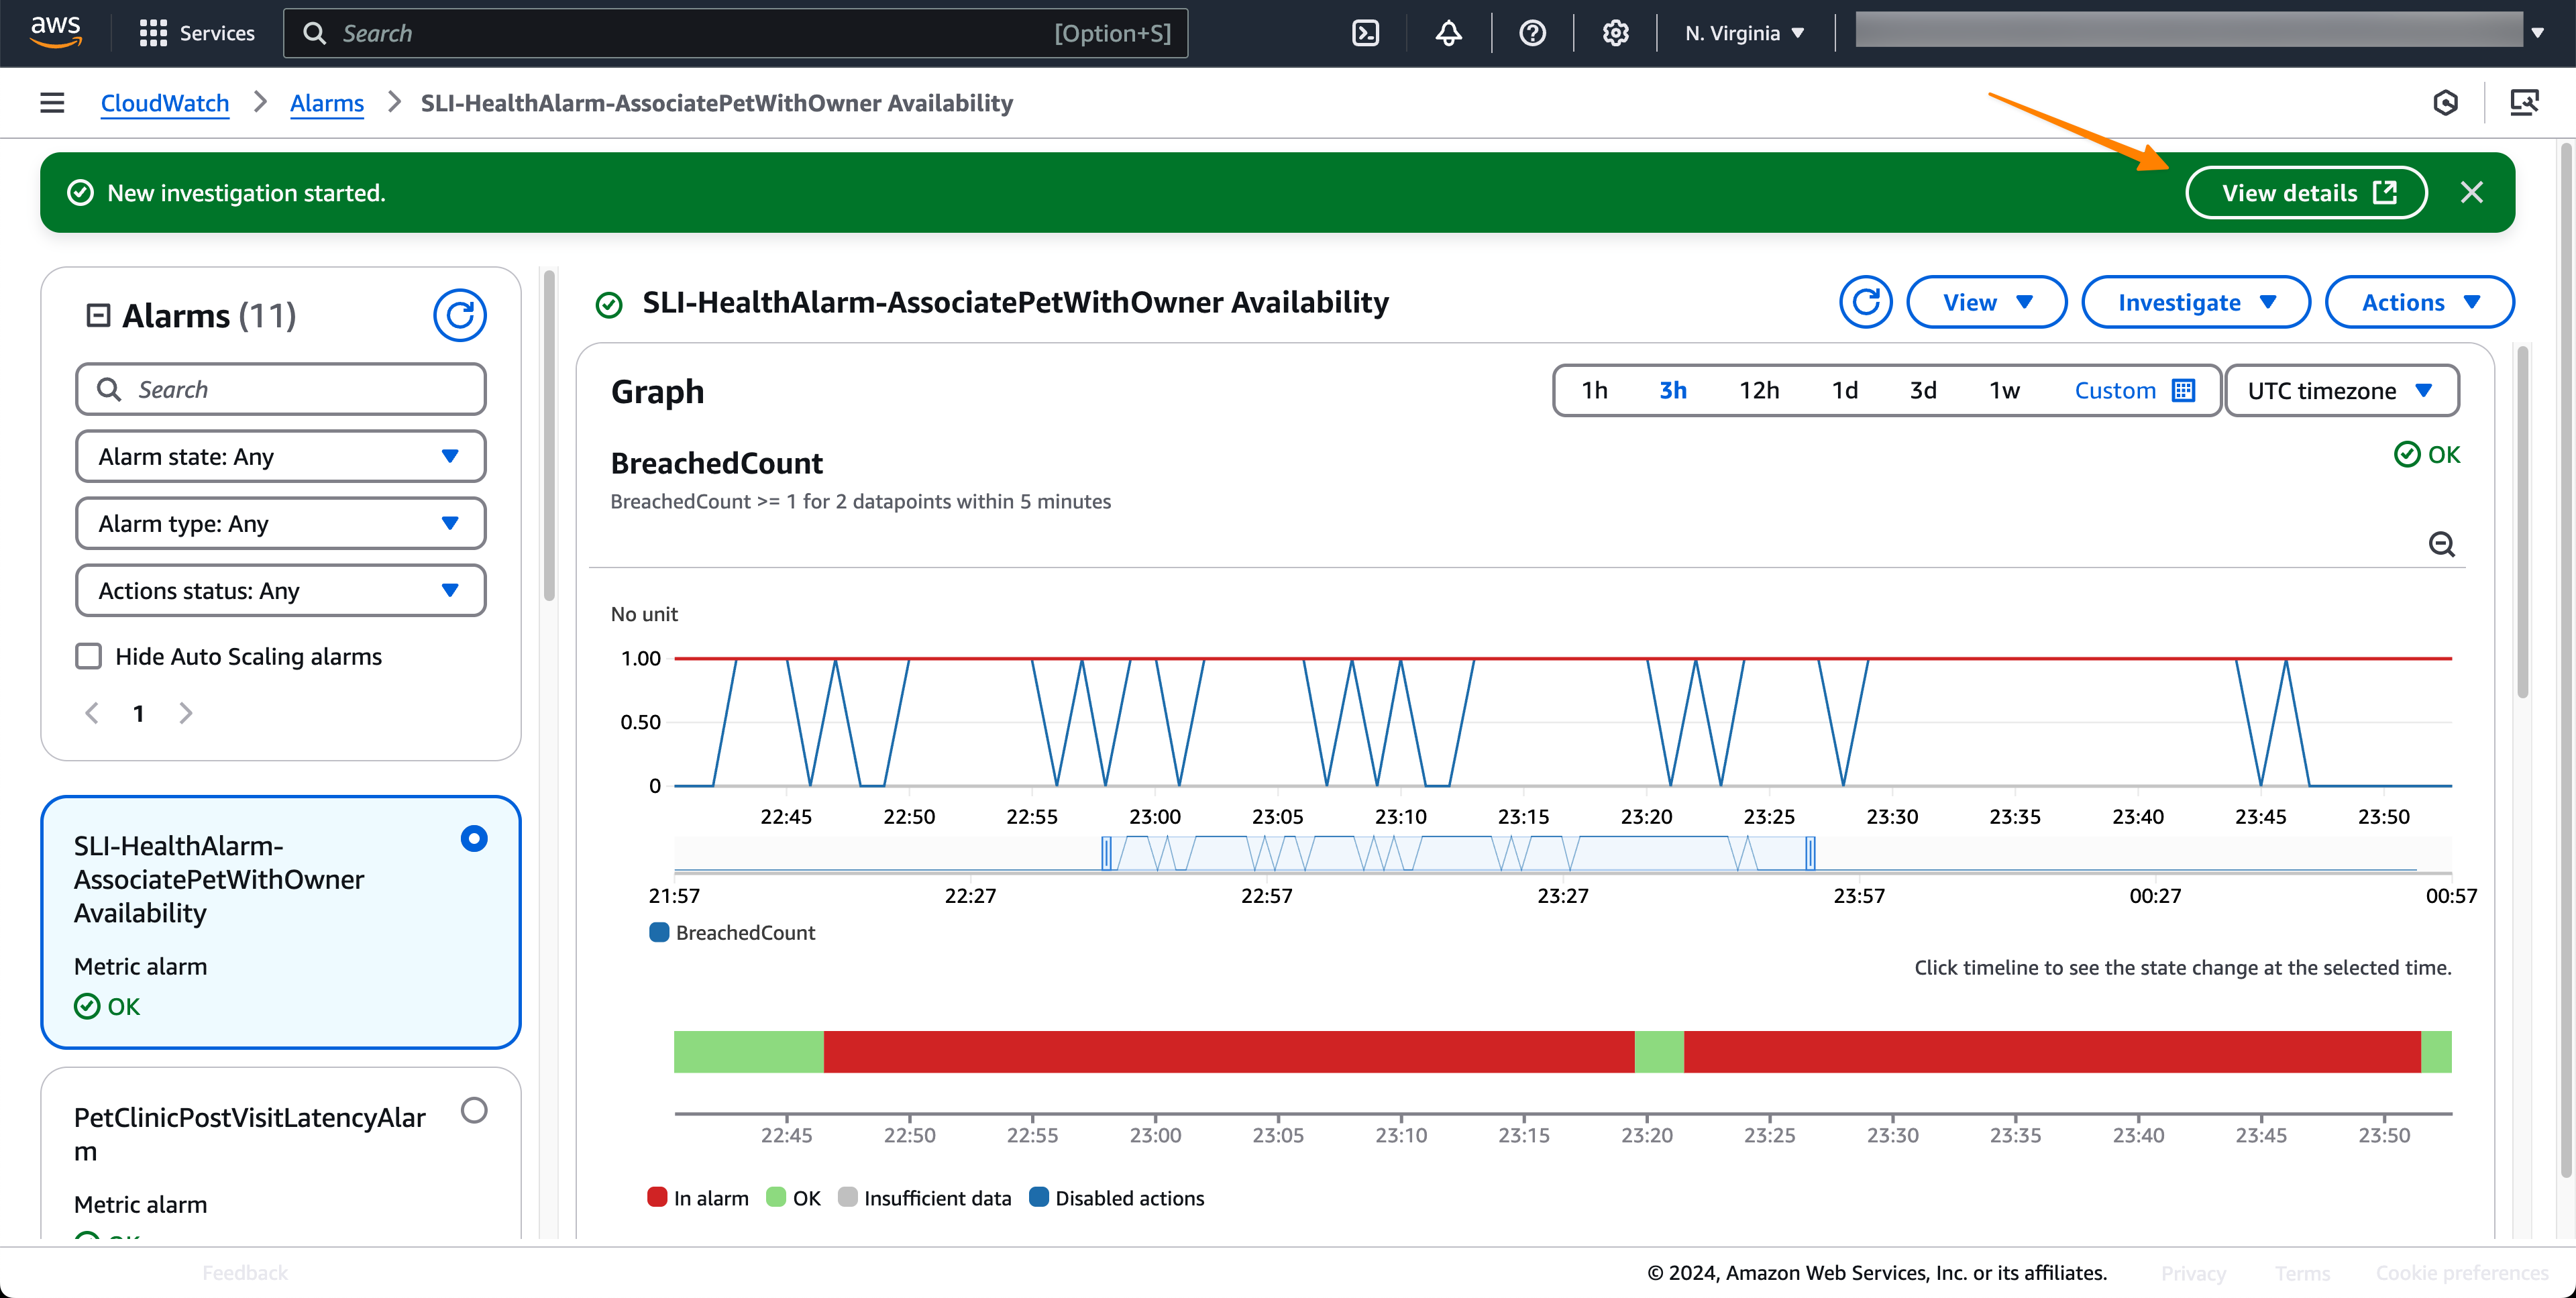The image size is (2576, 1298).
Task: Open the Investigate dropdown
Action: [x=2195, y=302]
